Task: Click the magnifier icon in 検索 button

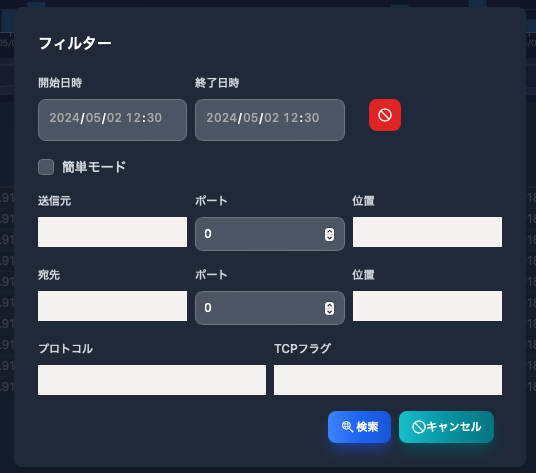Action: [x=347, y=427]
